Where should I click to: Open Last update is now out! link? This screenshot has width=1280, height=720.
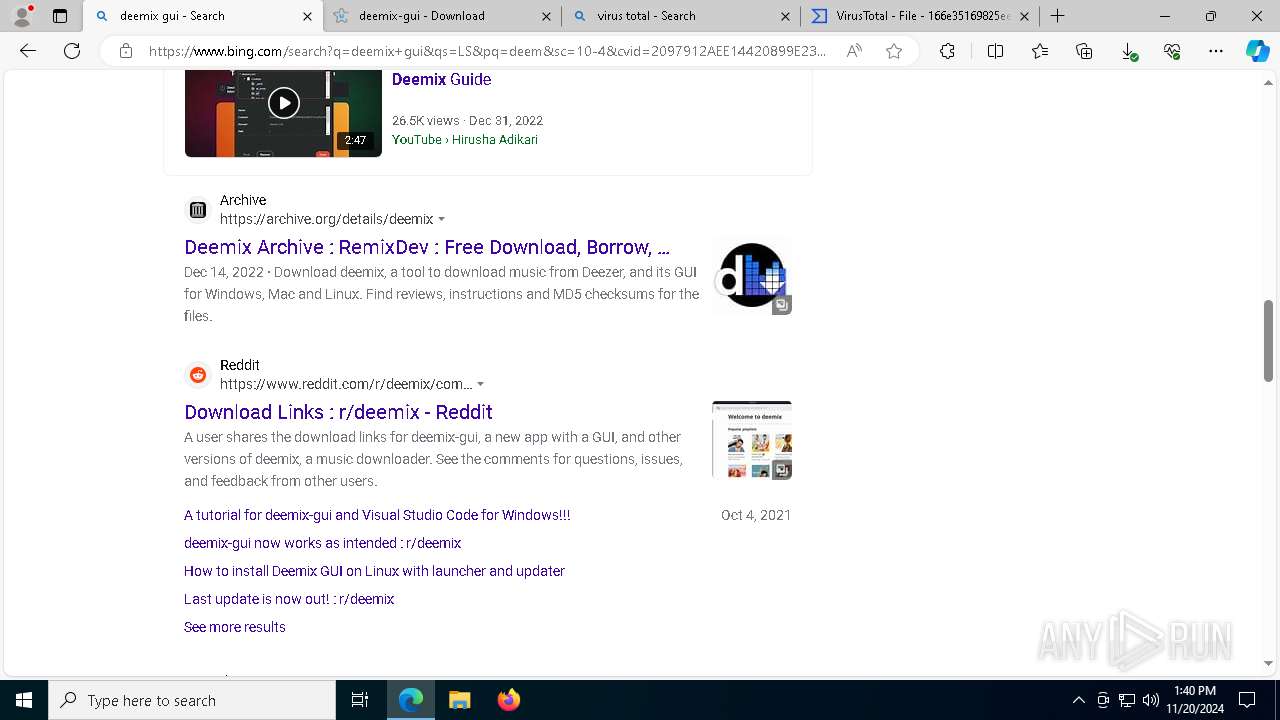pos(289,599)
